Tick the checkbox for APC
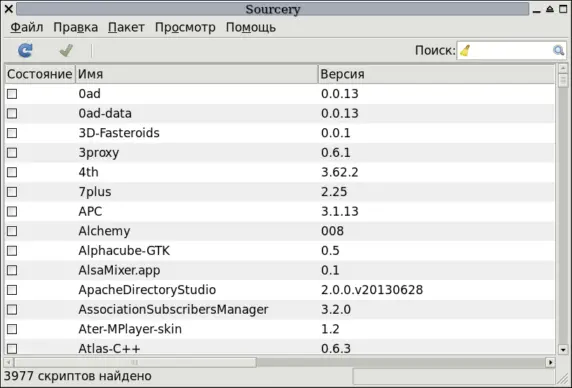This screenshot has height=388, width=572. click(12, 212)
